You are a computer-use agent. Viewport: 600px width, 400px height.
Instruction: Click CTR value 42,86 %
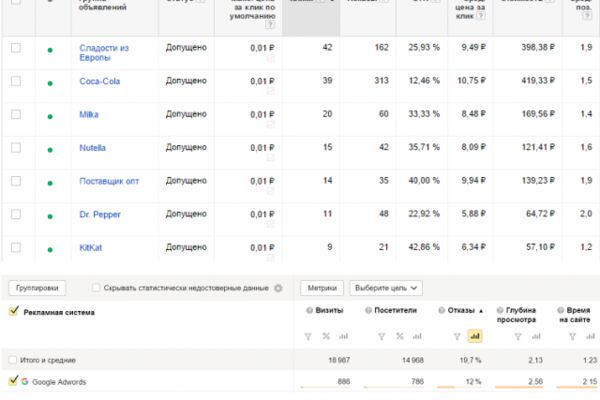(424, 247)
